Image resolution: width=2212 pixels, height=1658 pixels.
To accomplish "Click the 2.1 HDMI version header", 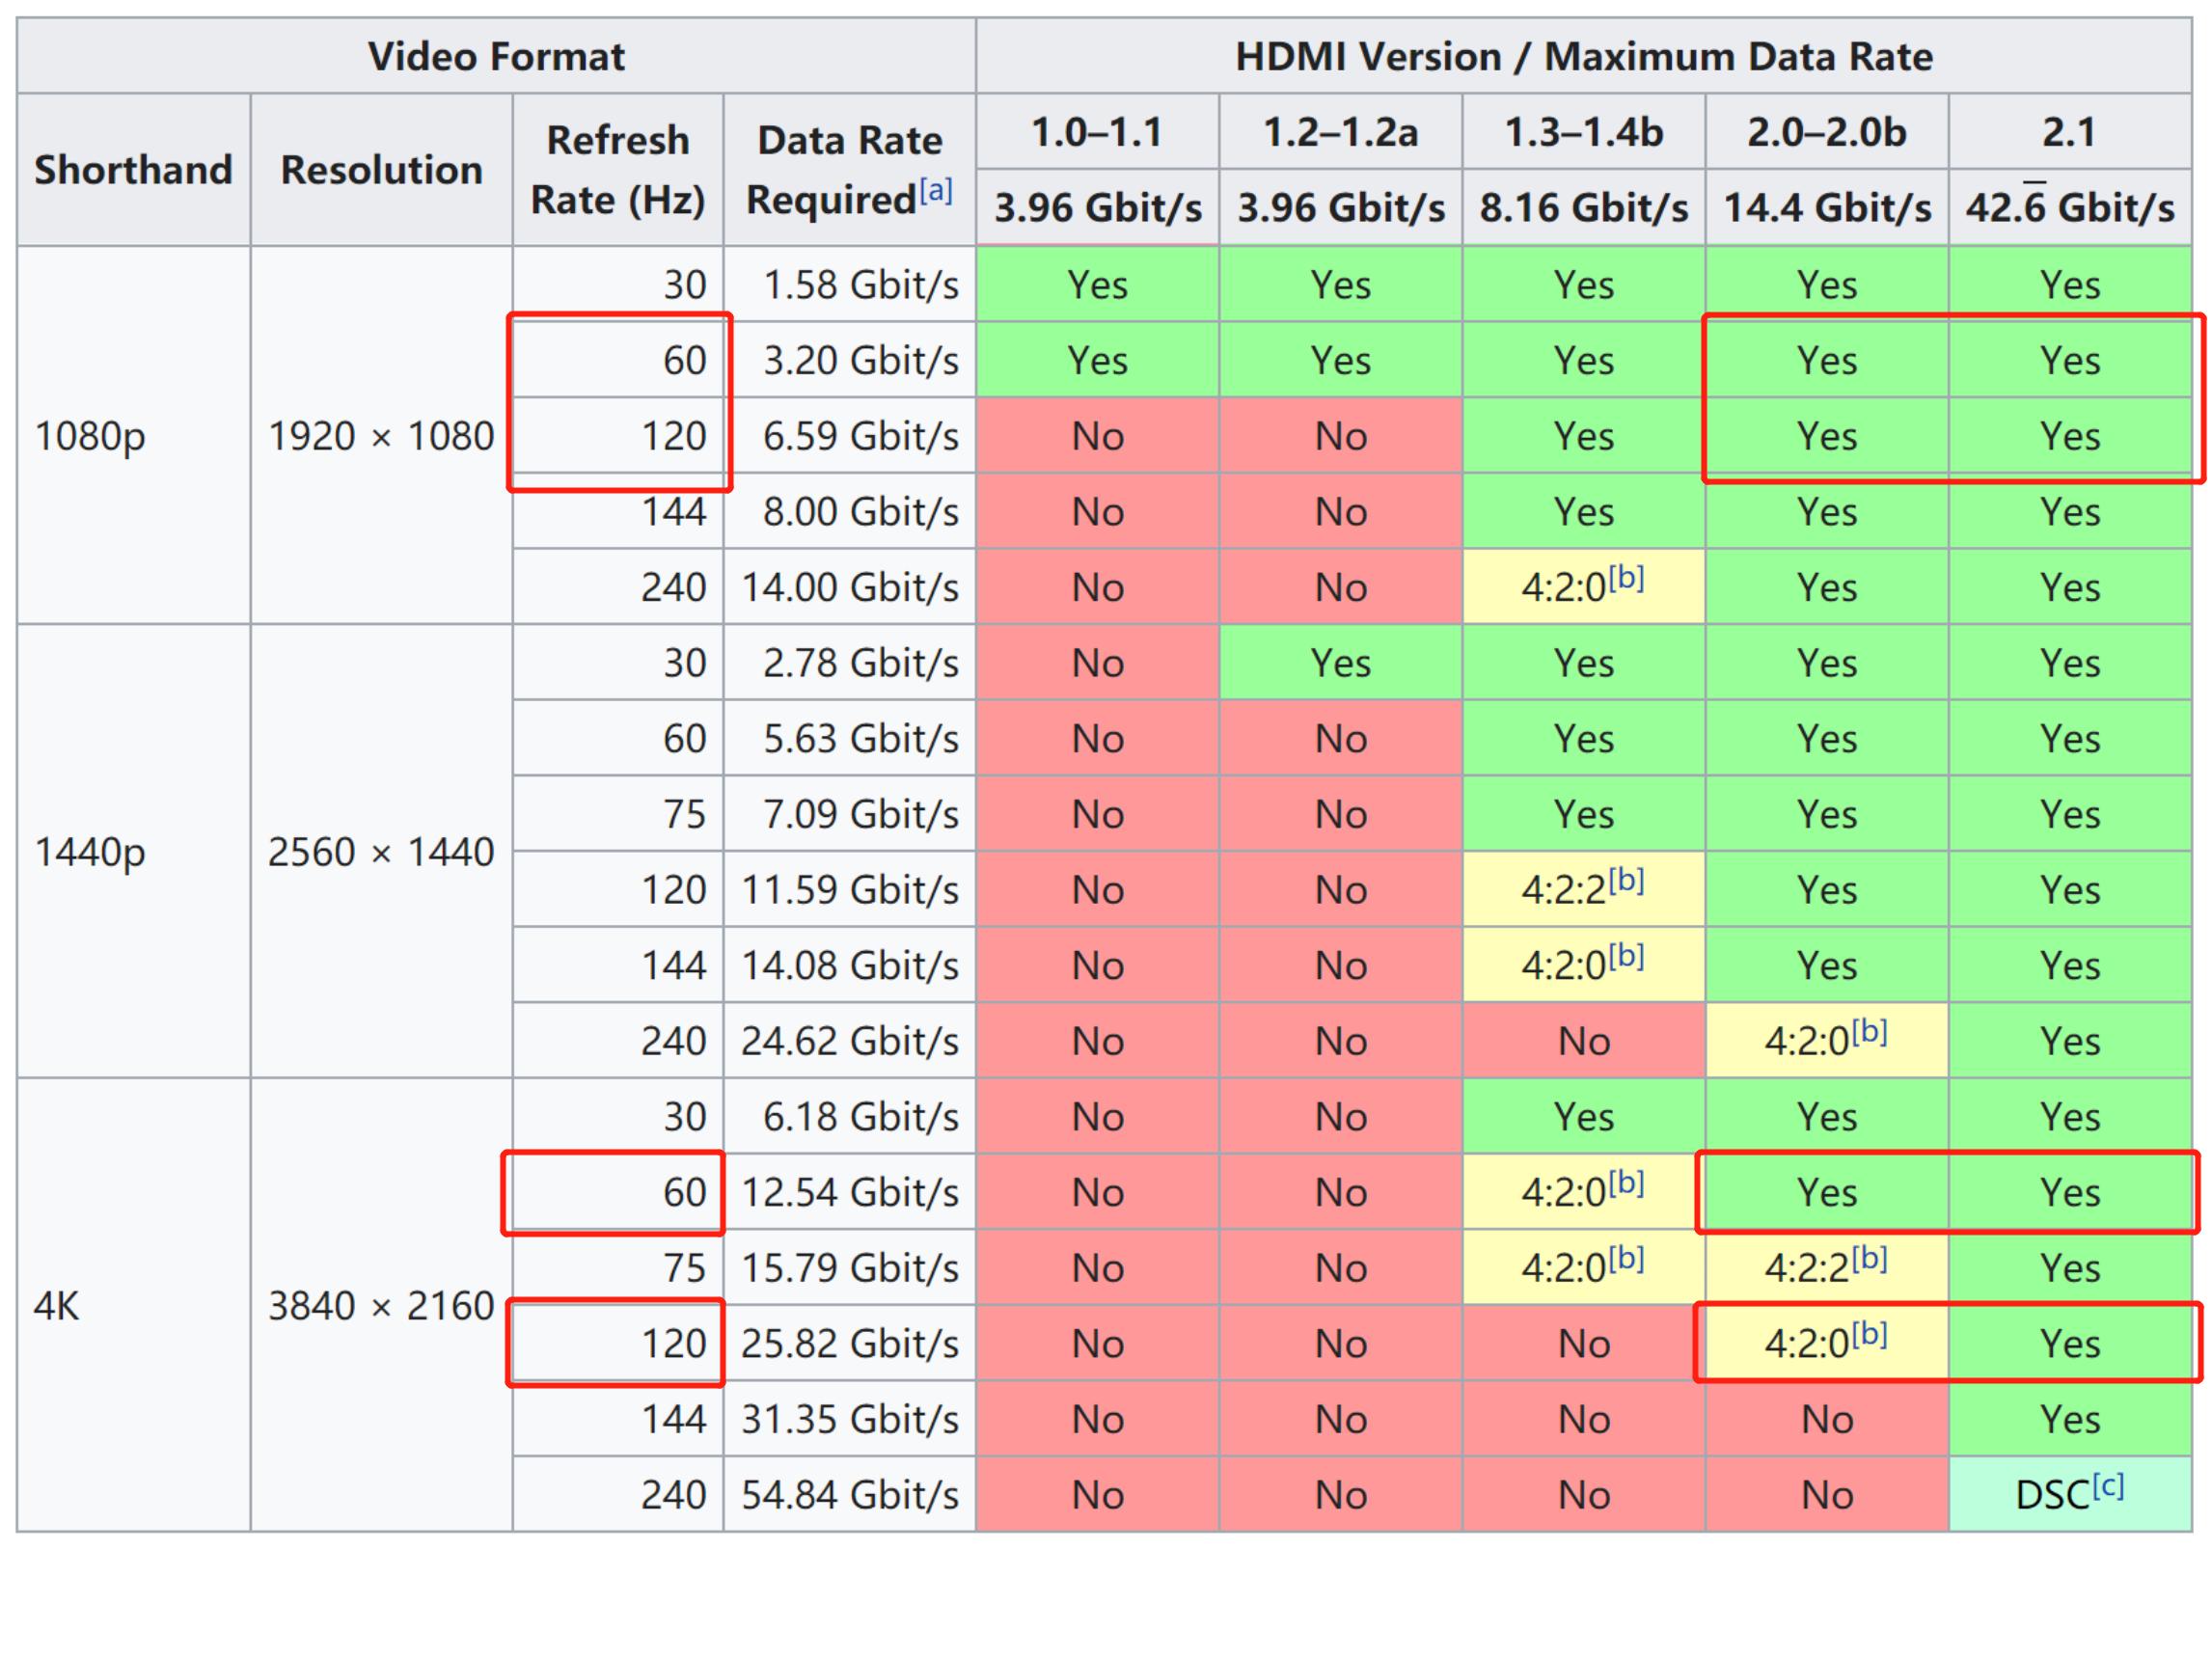I will [x=2069, y=132].
